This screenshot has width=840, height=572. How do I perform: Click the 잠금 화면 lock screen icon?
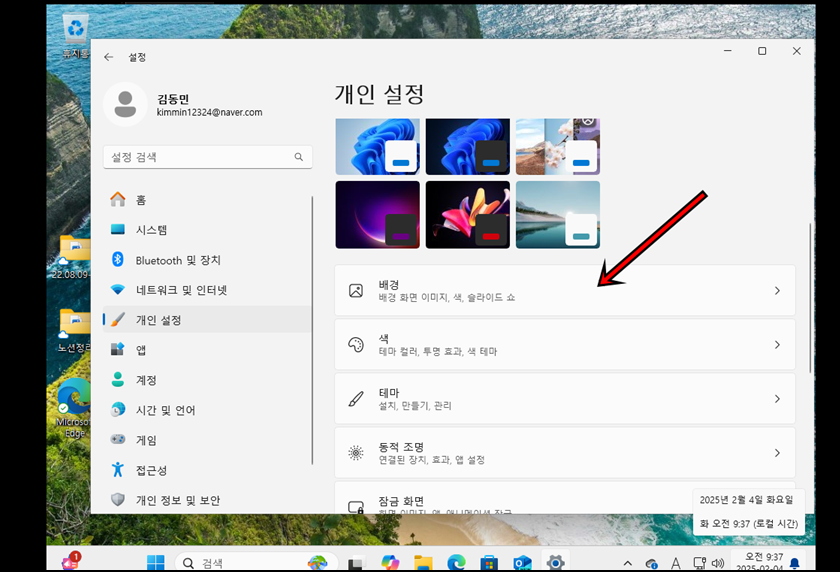coord(356,506)
